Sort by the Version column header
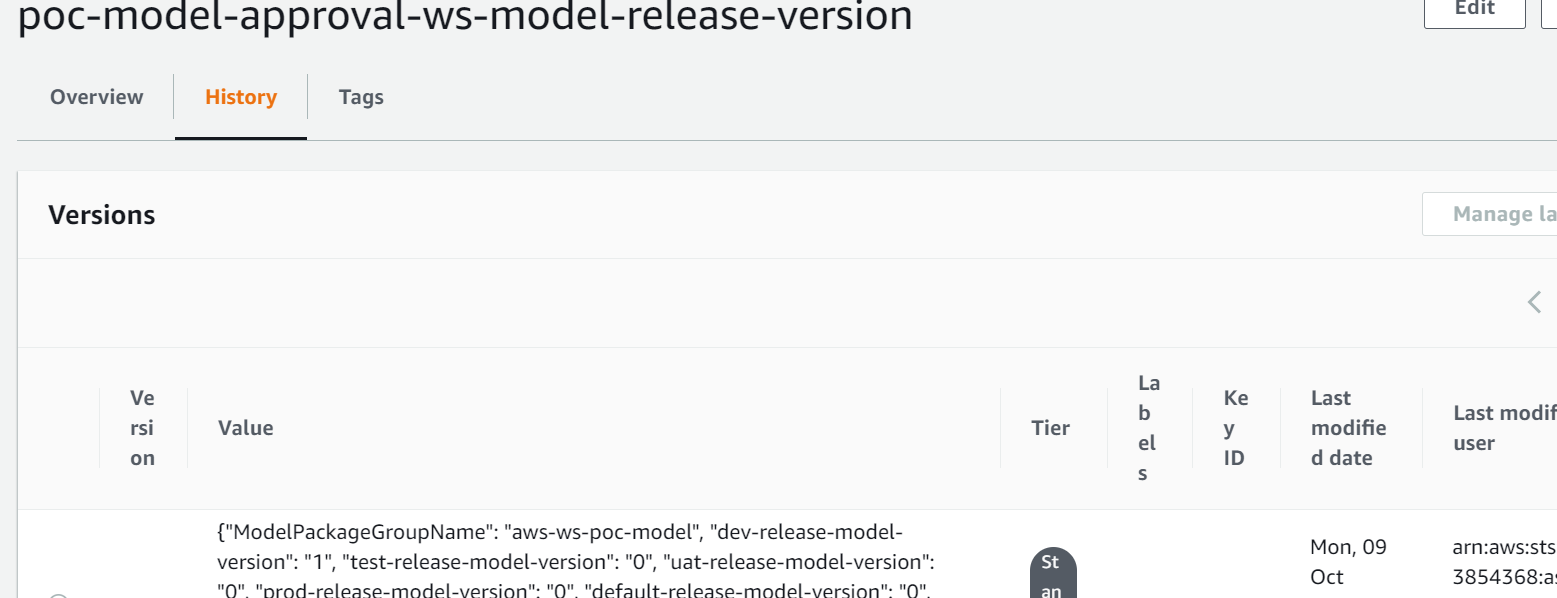 [142, 427]
